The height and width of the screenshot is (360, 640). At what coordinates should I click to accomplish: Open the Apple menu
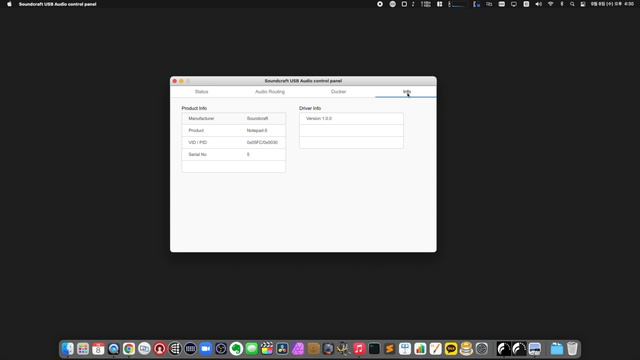click(9, 4)
